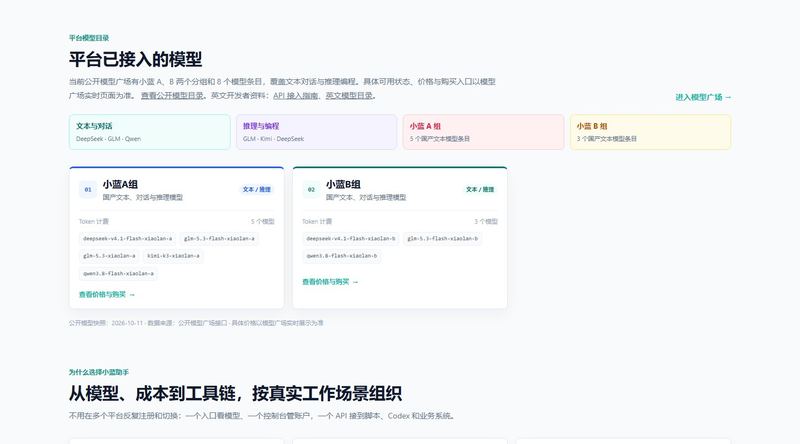Click the 3 个模型 count label

pyautogui.click(x=486, y=221)
